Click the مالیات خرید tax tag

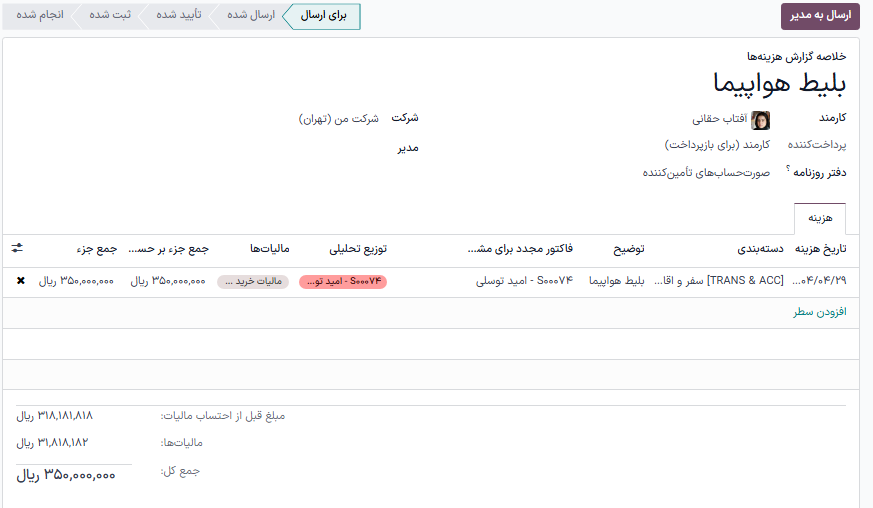(253, 282)
